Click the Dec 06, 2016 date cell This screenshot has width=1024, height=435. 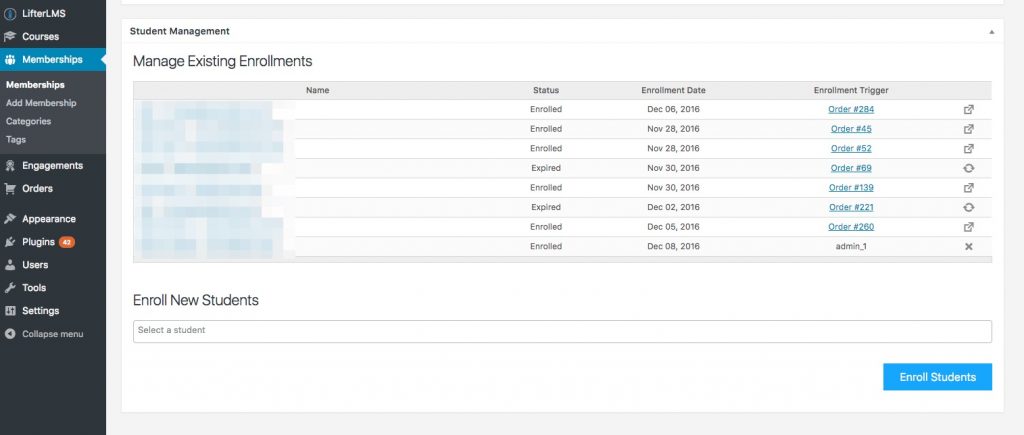pyautogui.click(x=673, y=110)
